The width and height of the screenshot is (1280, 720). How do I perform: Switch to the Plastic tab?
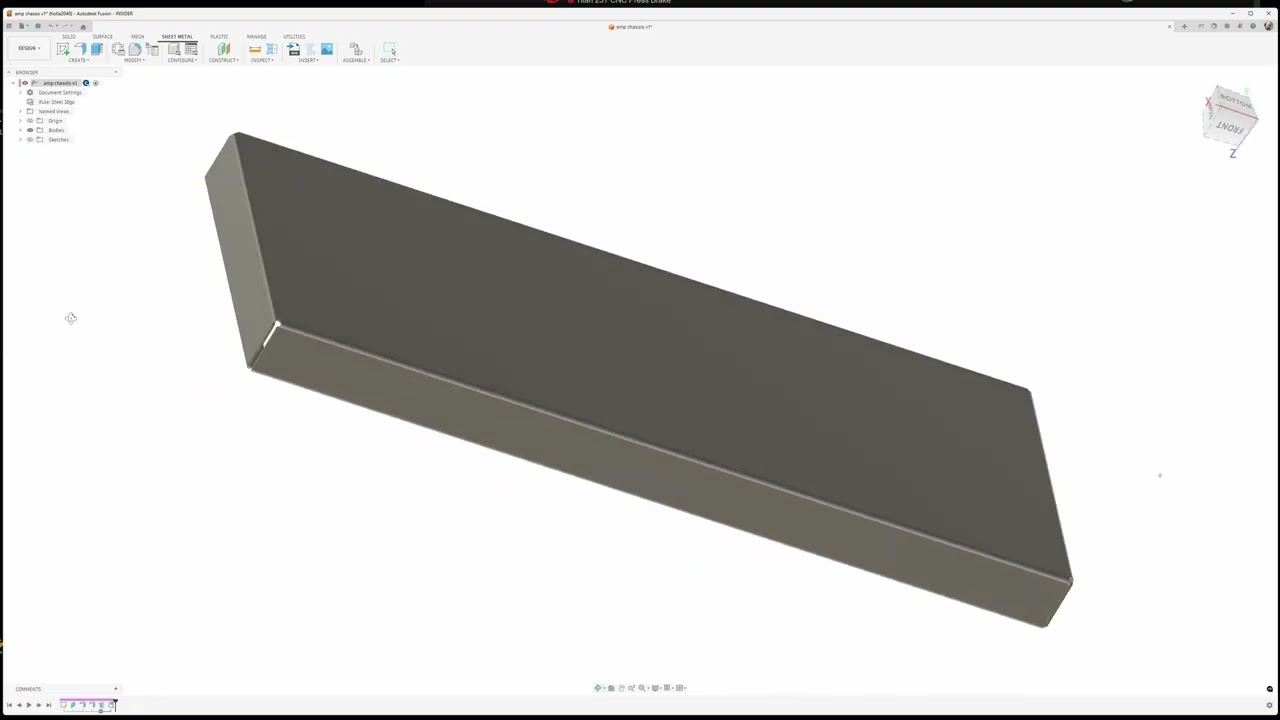[x=219, y=37]
